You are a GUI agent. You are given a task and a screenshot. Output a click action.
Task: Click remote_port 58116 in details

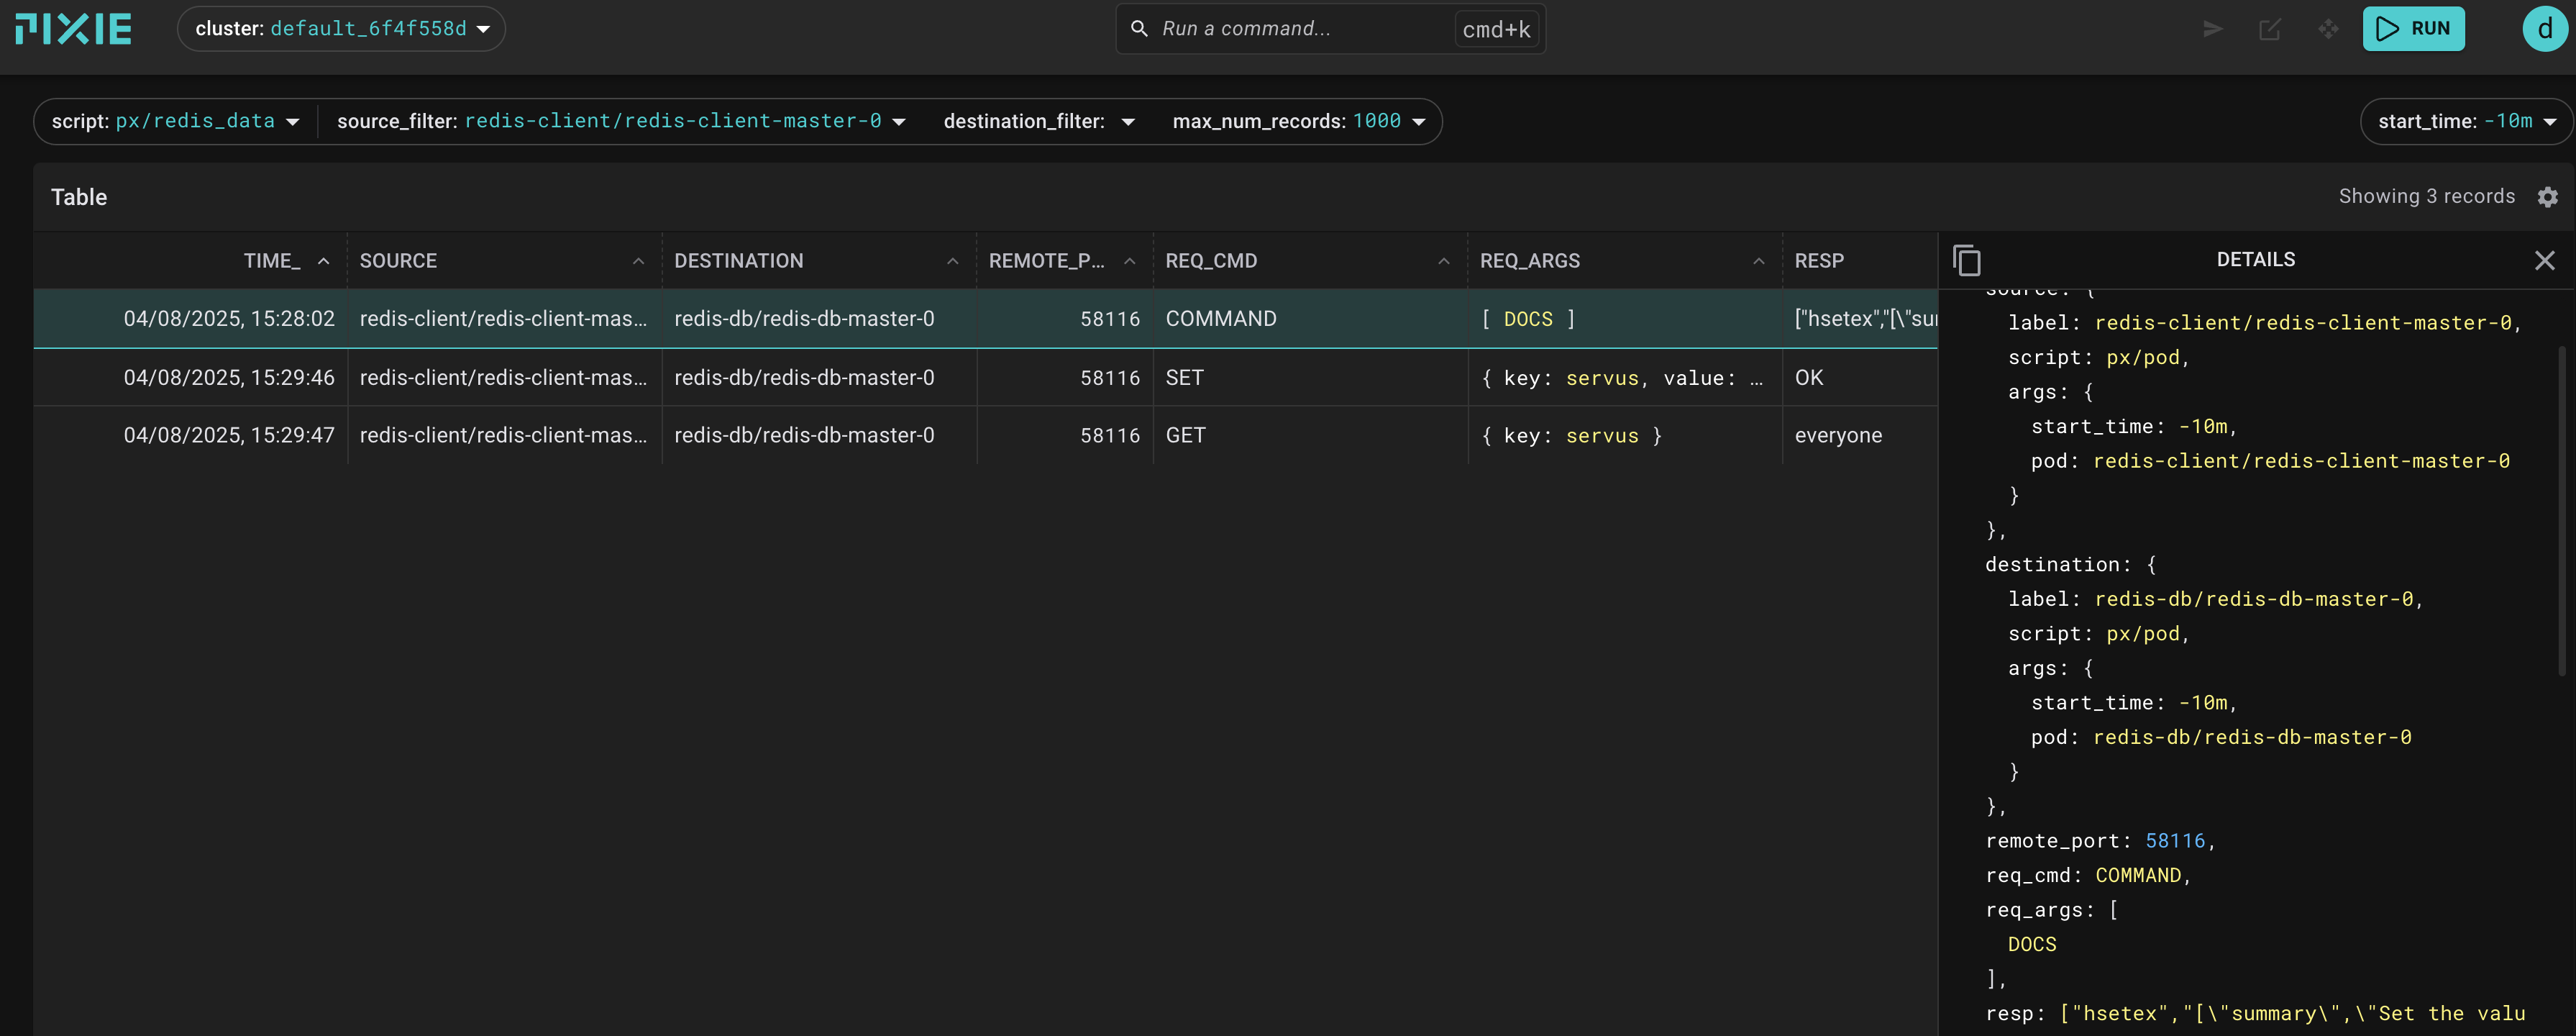(x=2174, y=841)
